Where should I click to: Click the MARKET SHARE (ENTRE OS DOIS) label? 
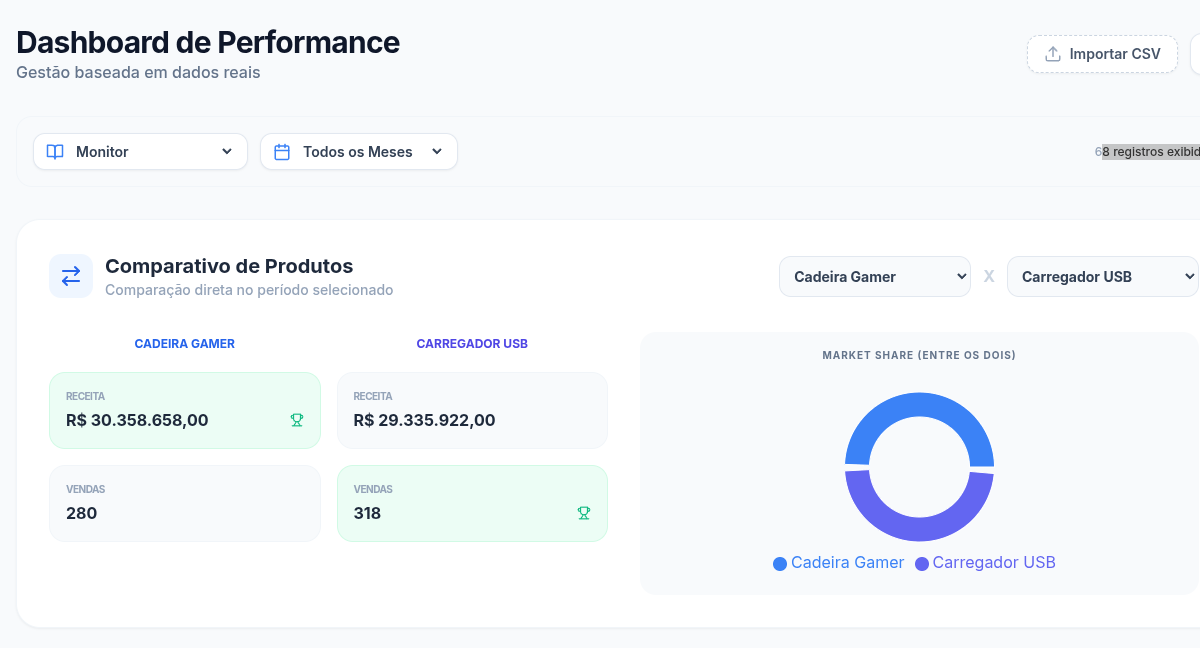pos(919,355)
